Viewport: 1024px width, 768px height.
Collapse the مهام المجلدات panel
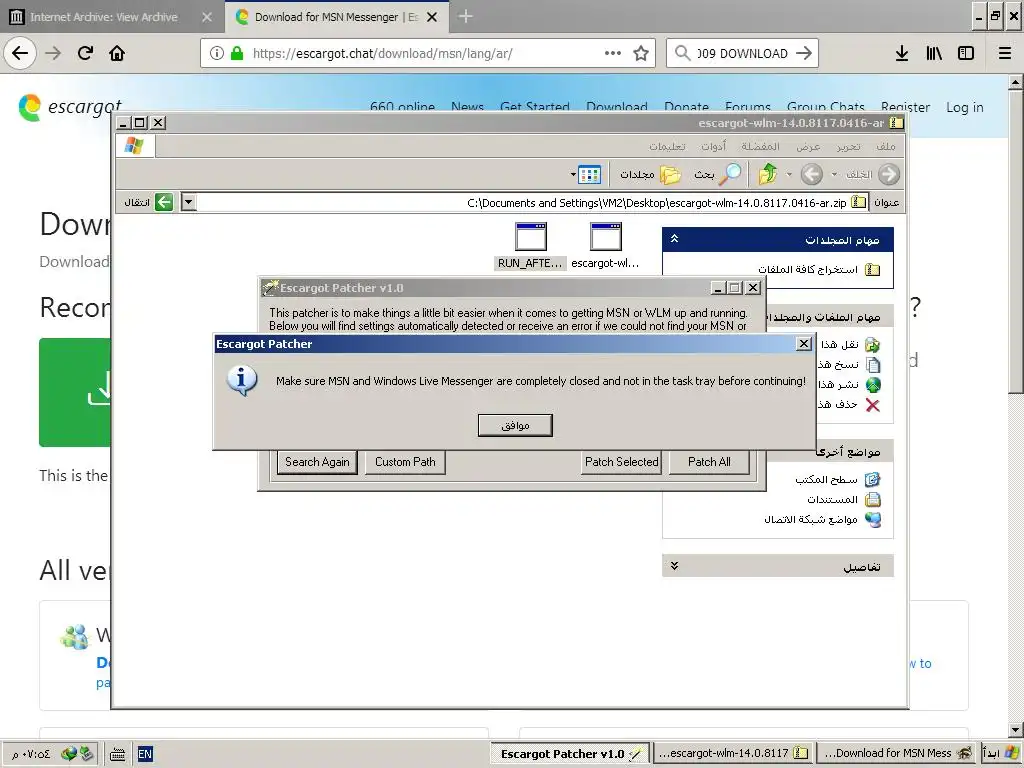675,239
